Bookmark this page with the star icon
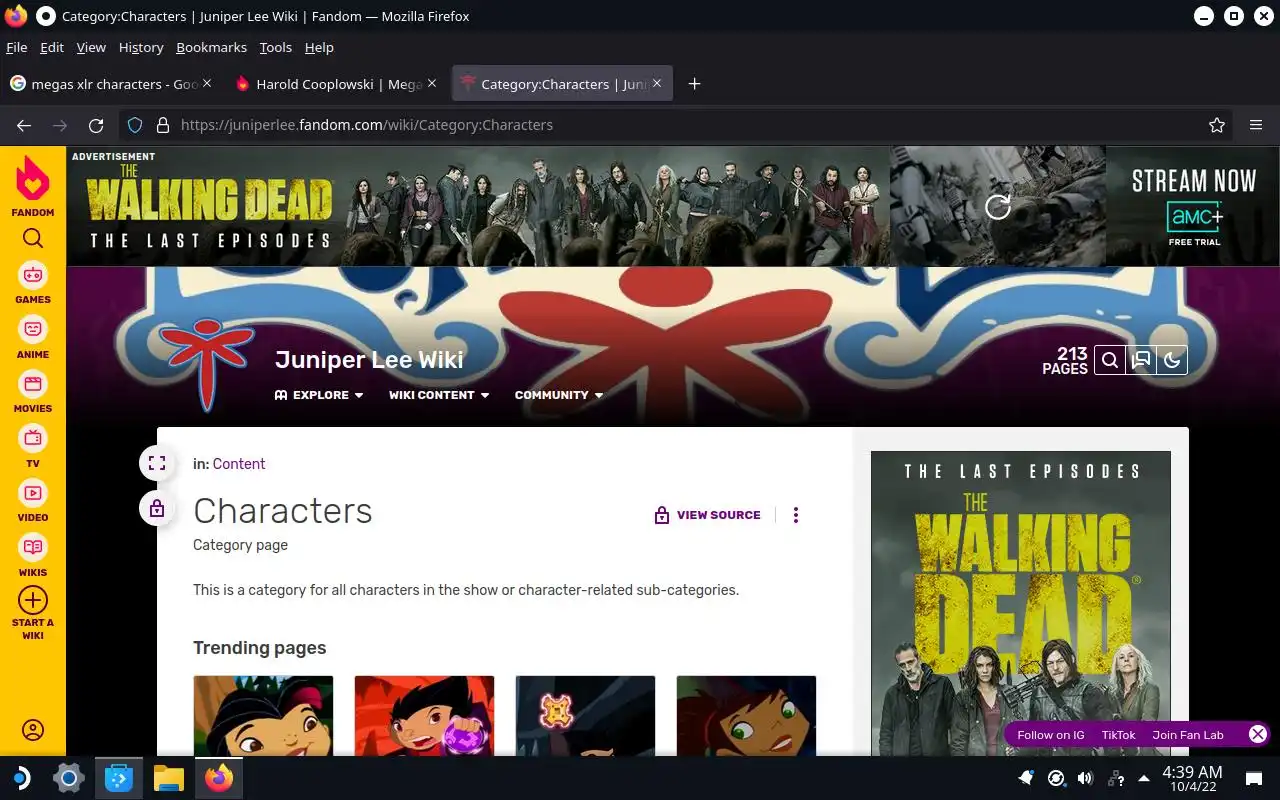Image resolution: width=1280 pixels, height=800 pixels. point(1217,125)
